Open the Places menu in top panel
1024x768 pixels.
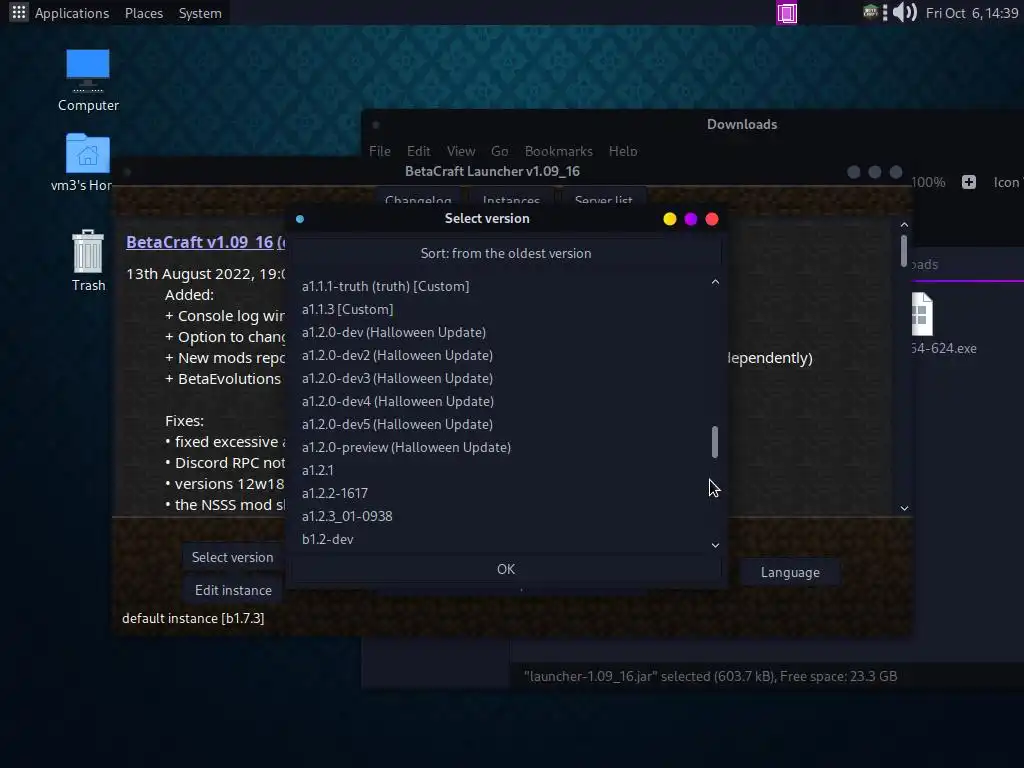tap(144, 13)
